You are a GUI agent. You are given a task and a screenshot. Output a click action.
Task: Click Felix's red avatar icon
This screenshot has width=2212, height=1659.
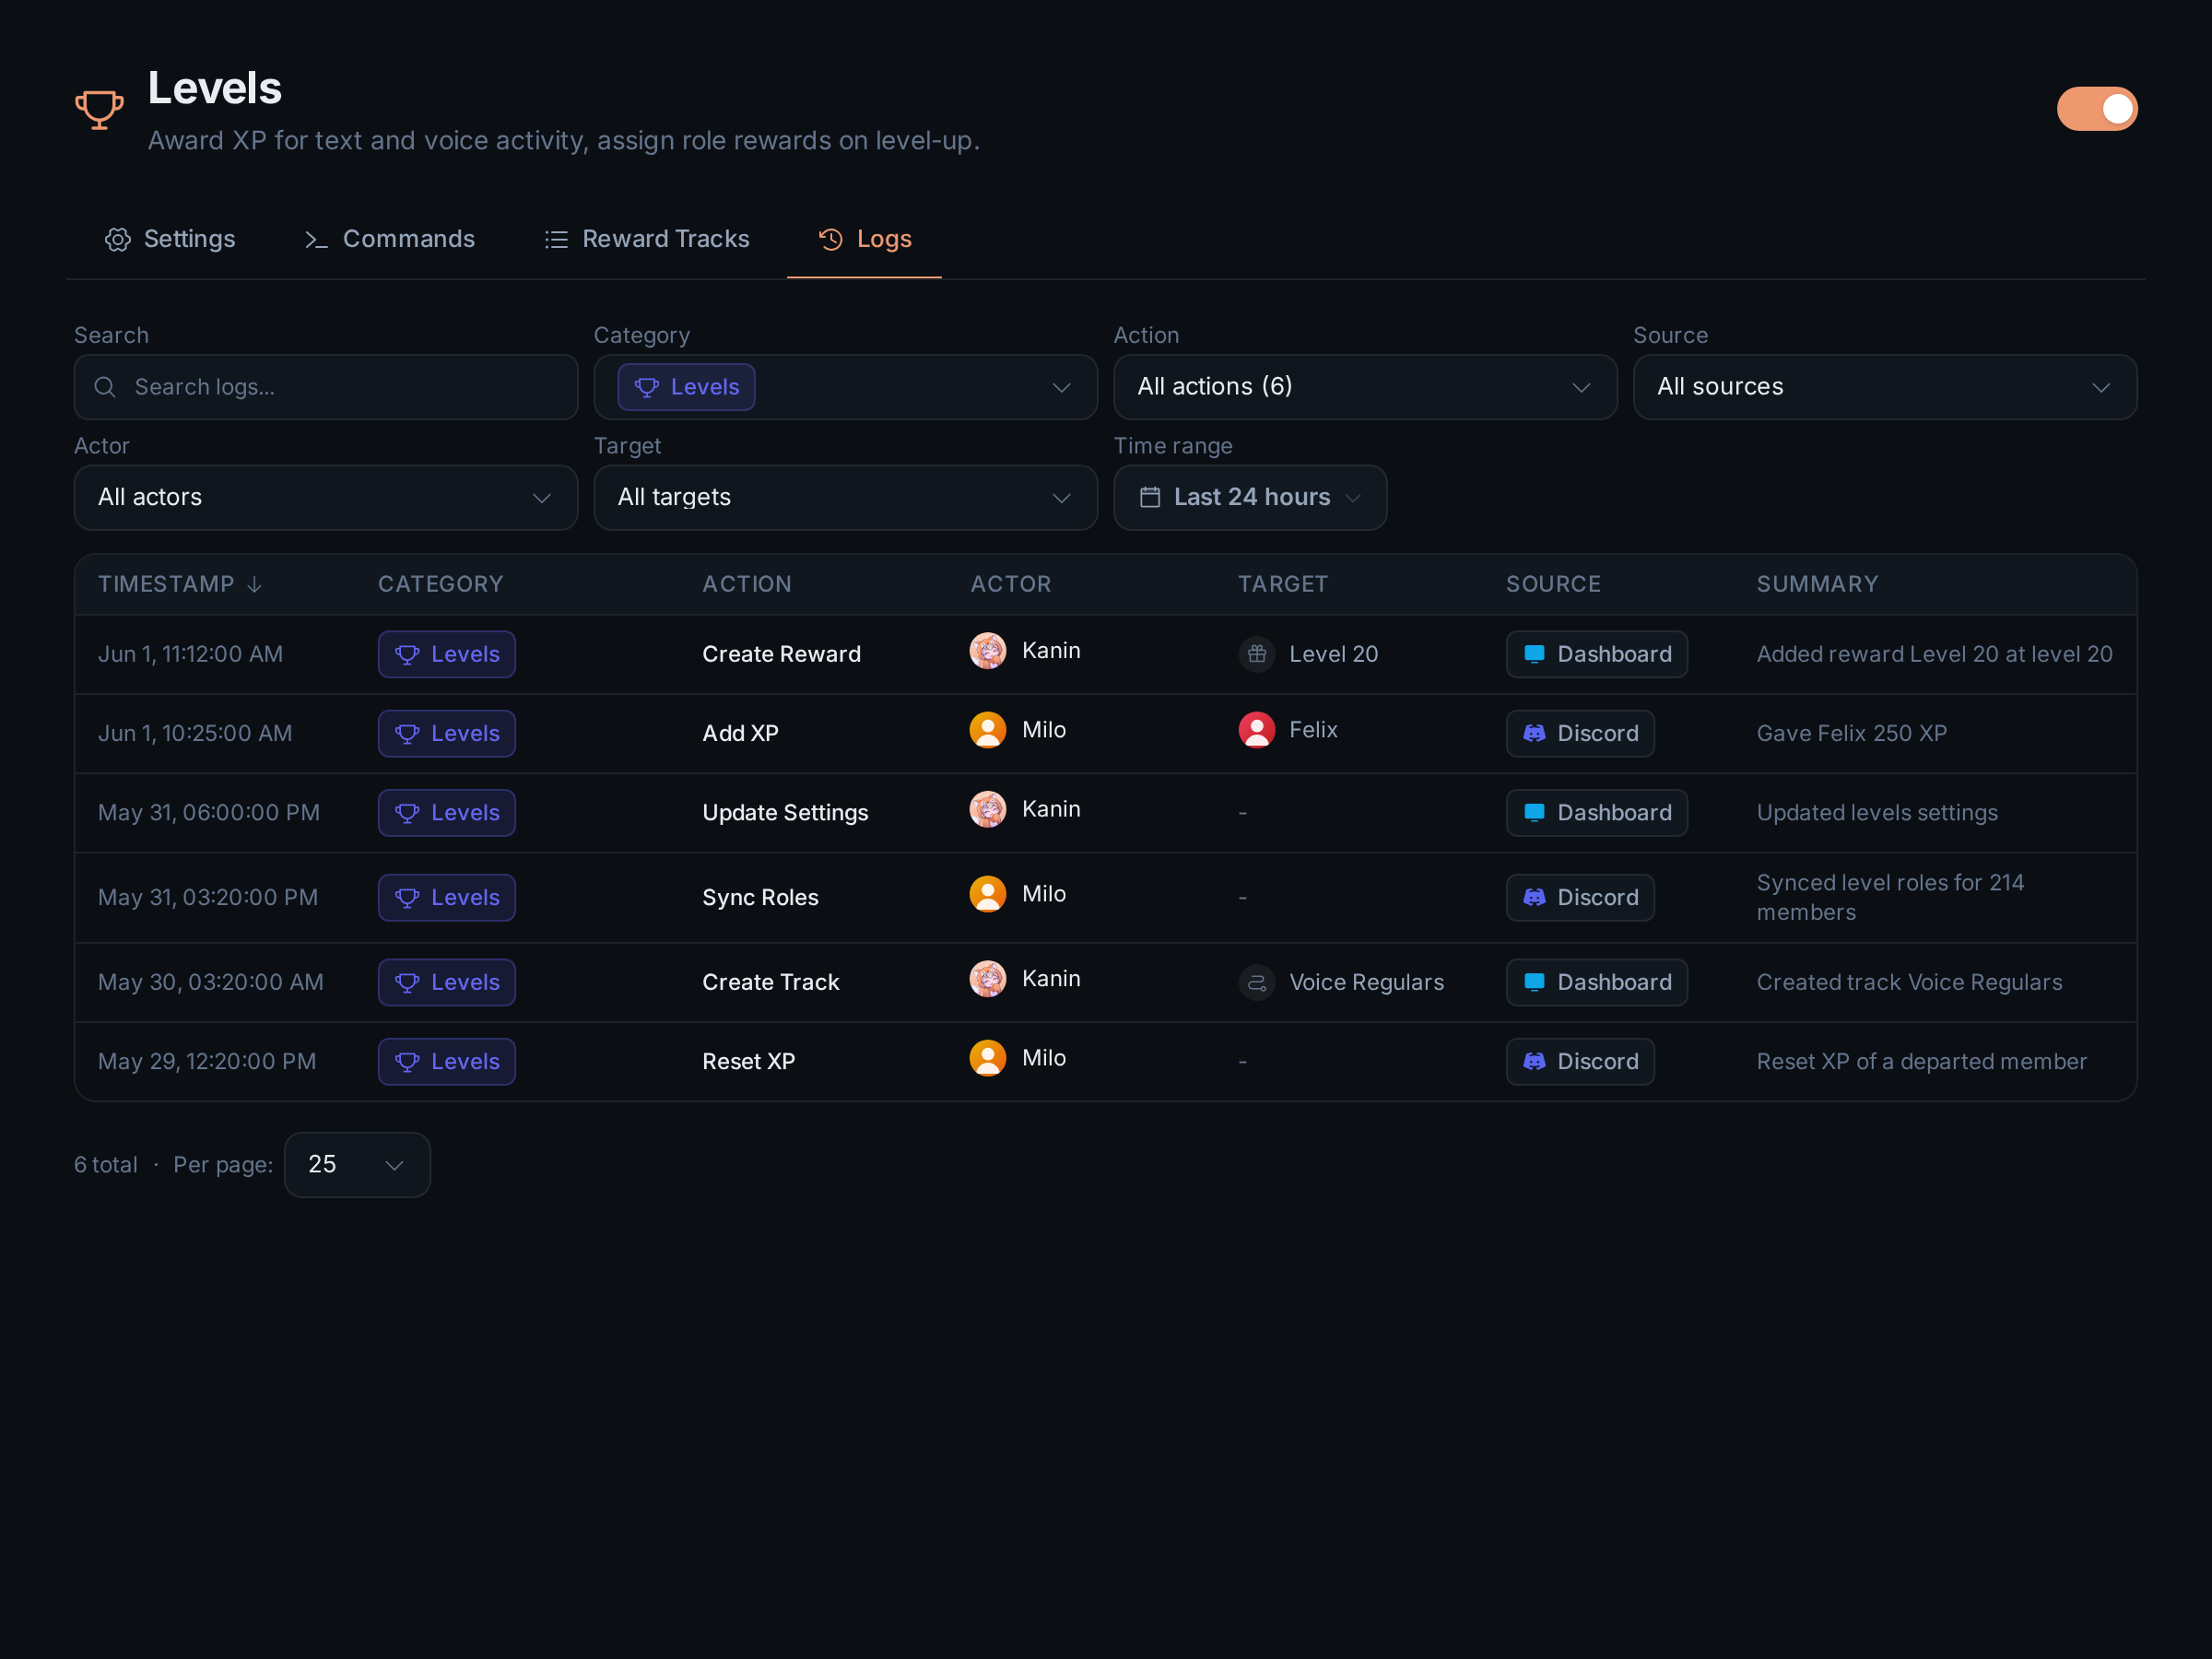(1257, 730)
